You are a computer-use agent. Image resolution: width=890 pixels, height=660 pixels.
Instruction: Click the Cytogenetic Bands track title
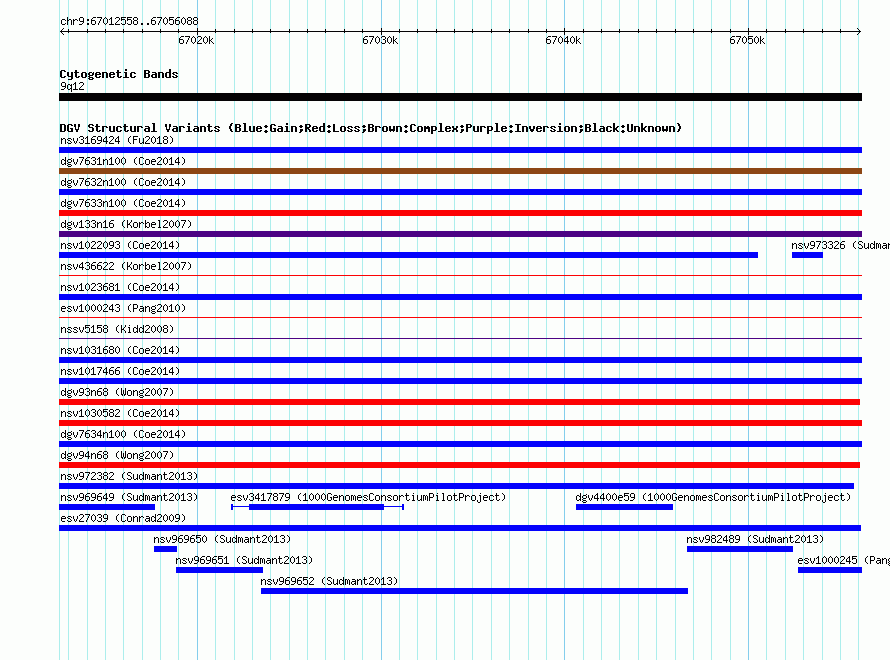coord(119,74)
